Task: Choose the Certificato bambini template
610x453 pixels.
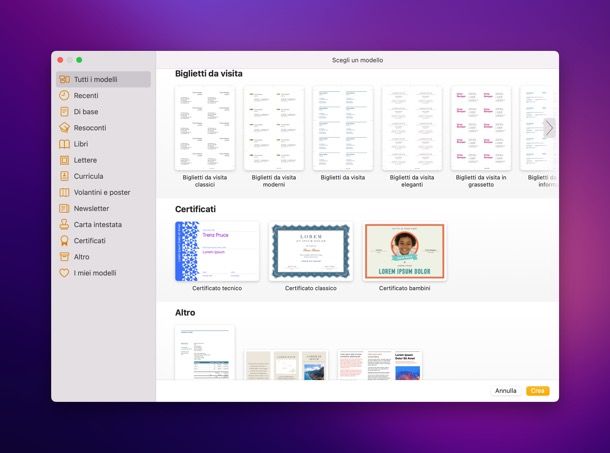Action: [405, 251]
